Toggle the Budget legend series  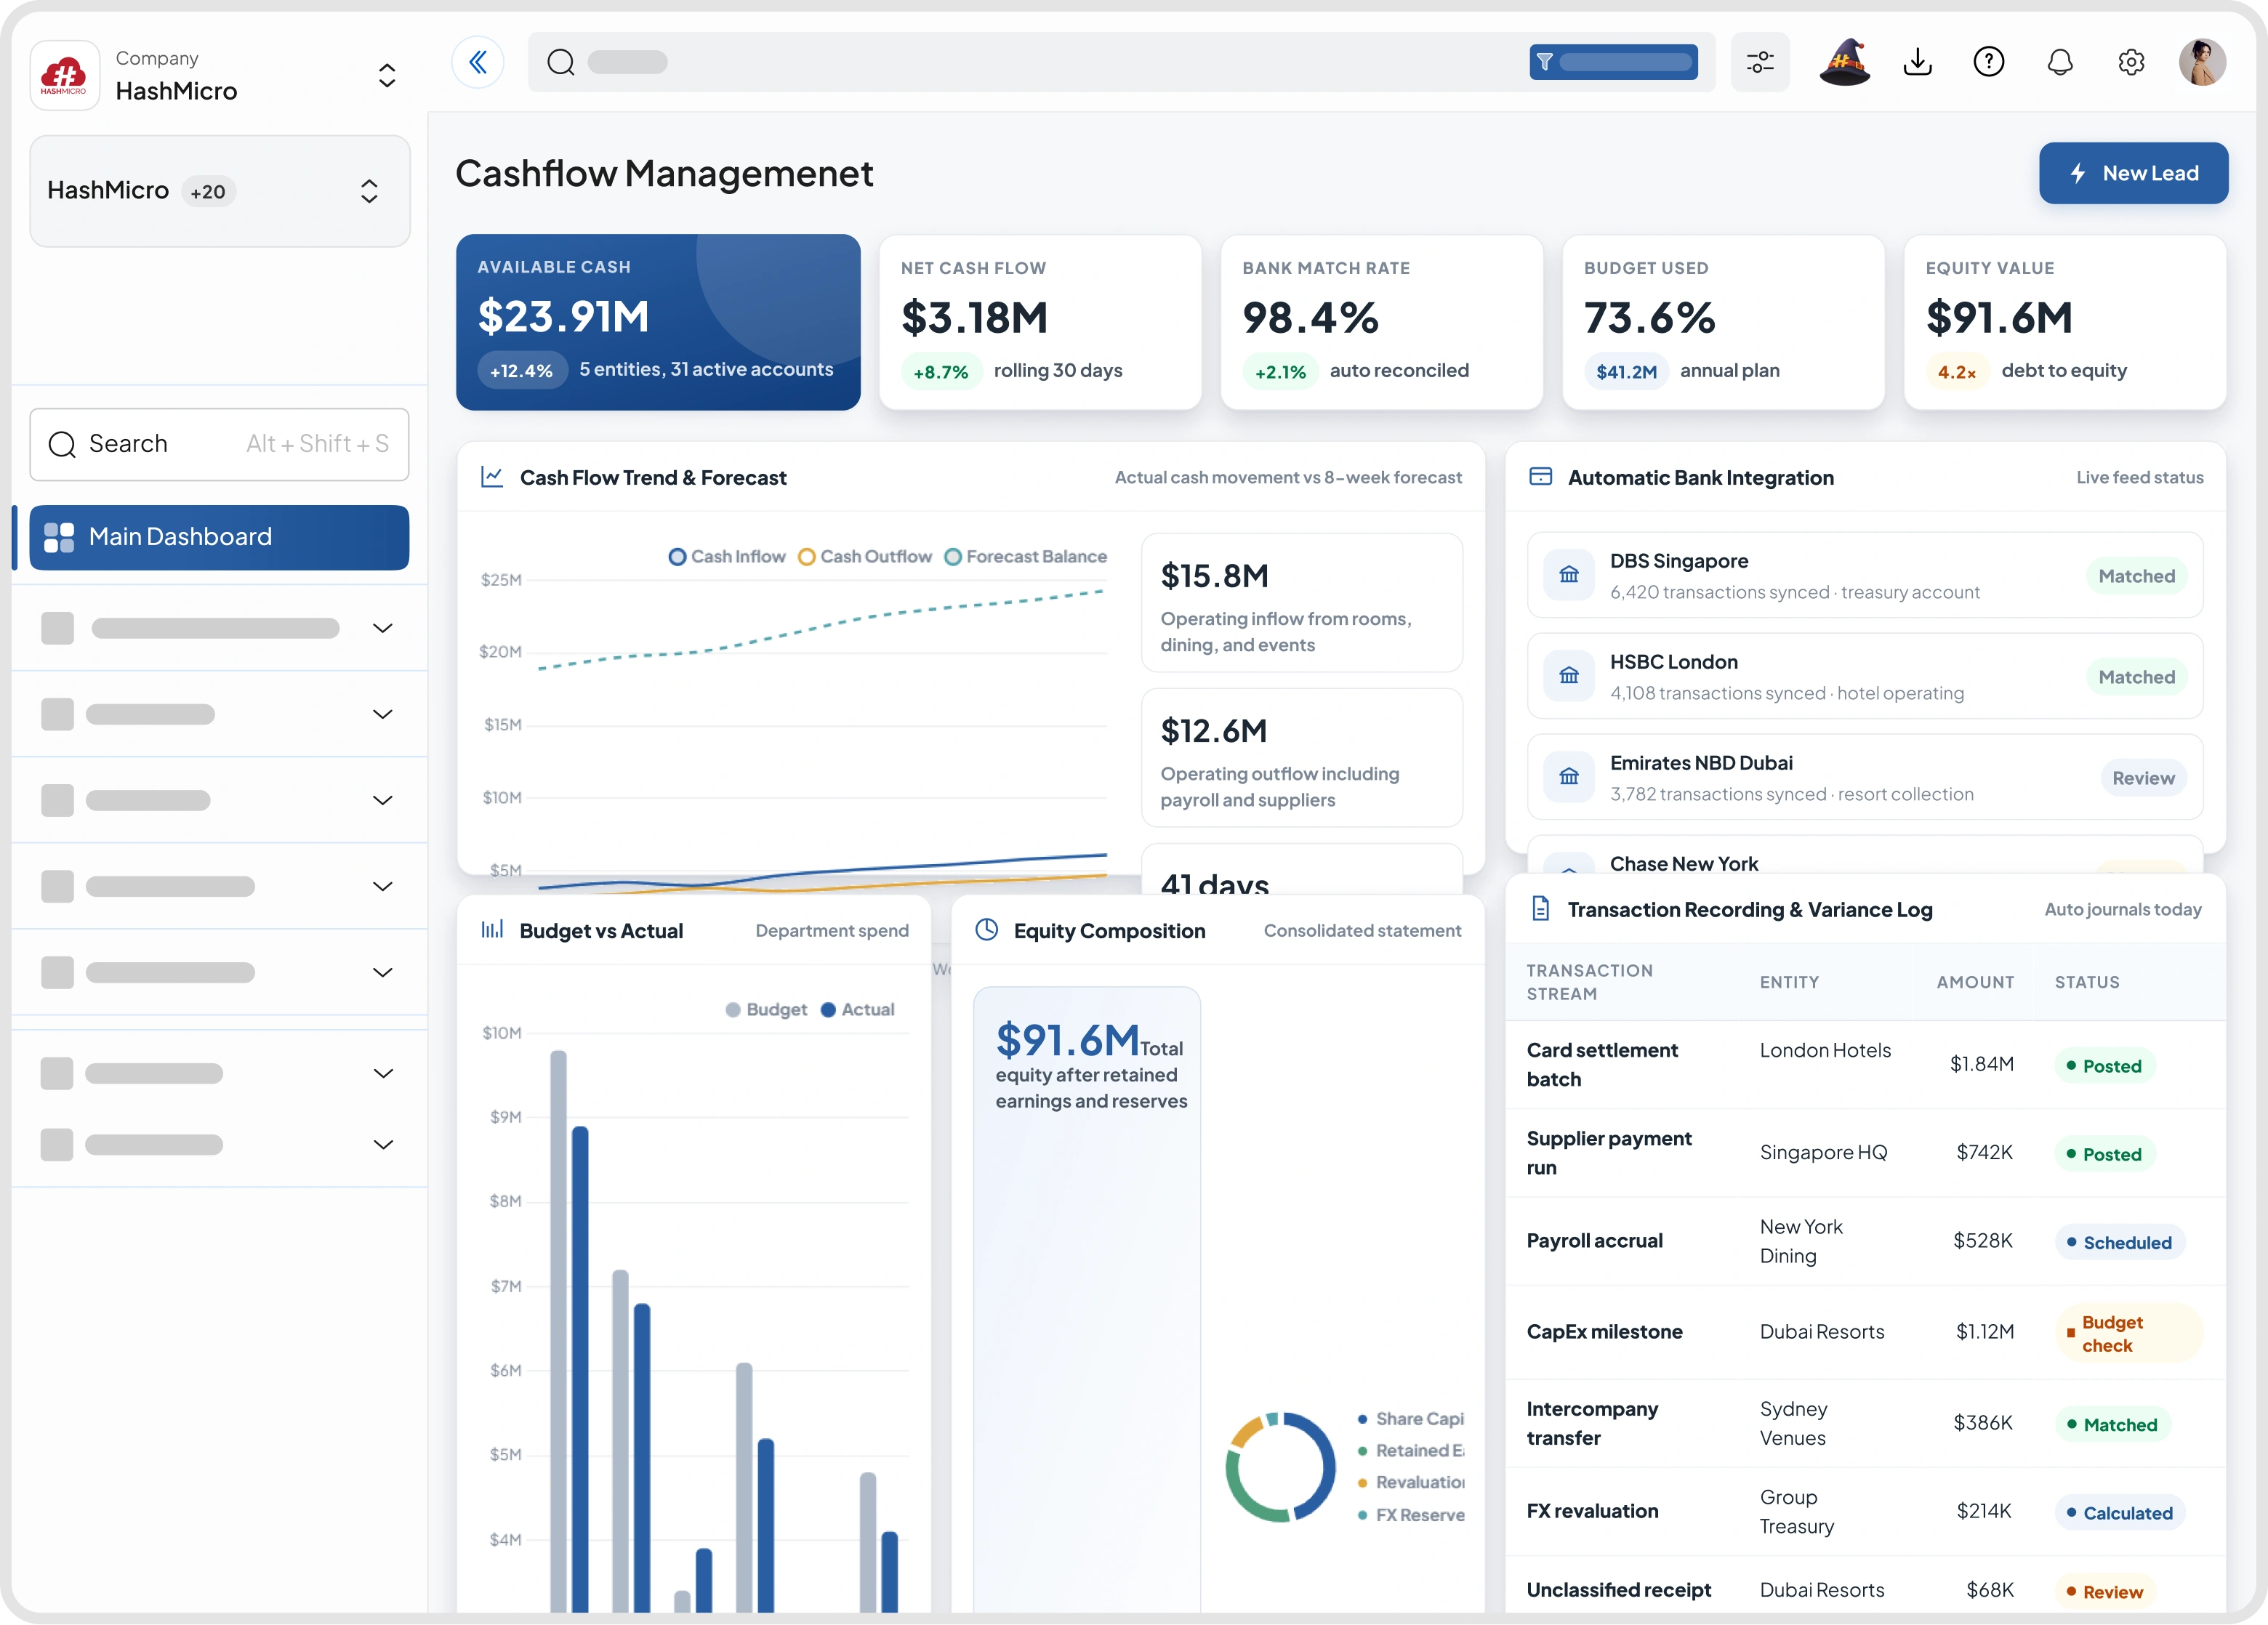[x=766, y=1010]
